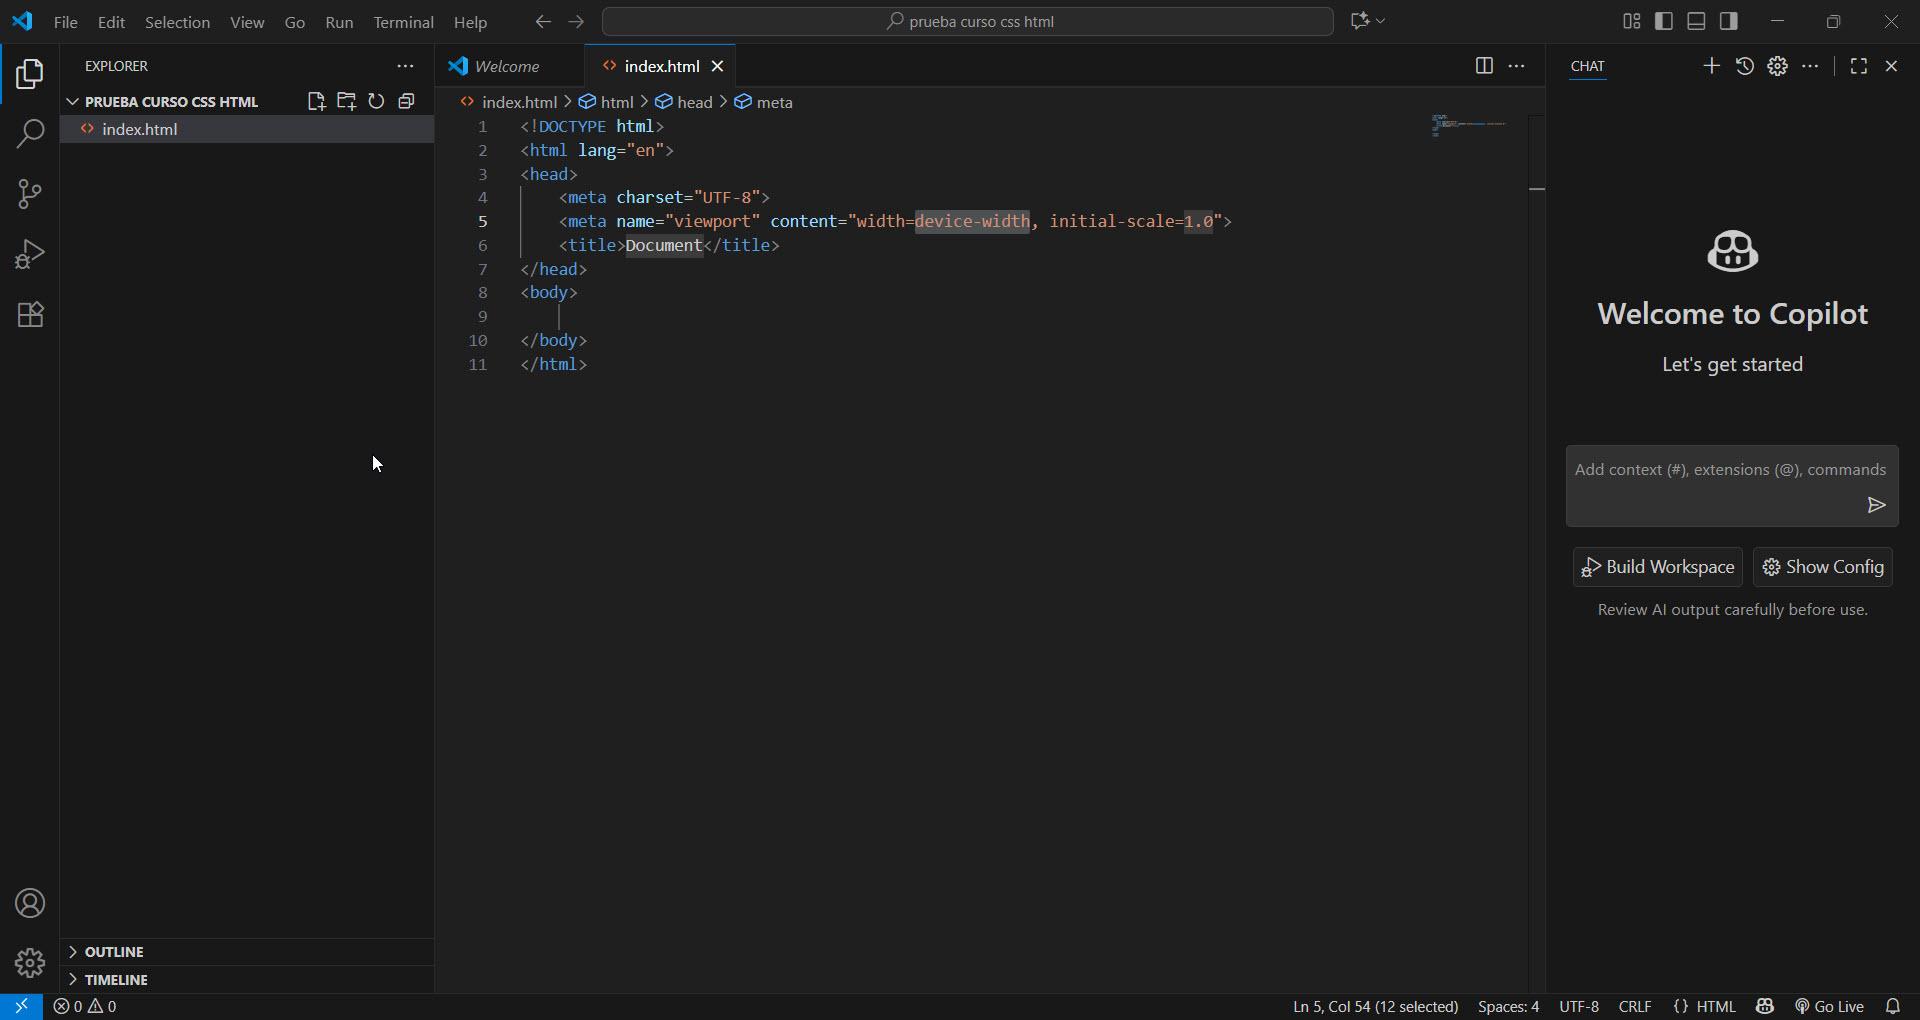Start a new Copilot chat
Image resolution: width=1920 pixels, height=1020 pixels.
click(1711, 66)
